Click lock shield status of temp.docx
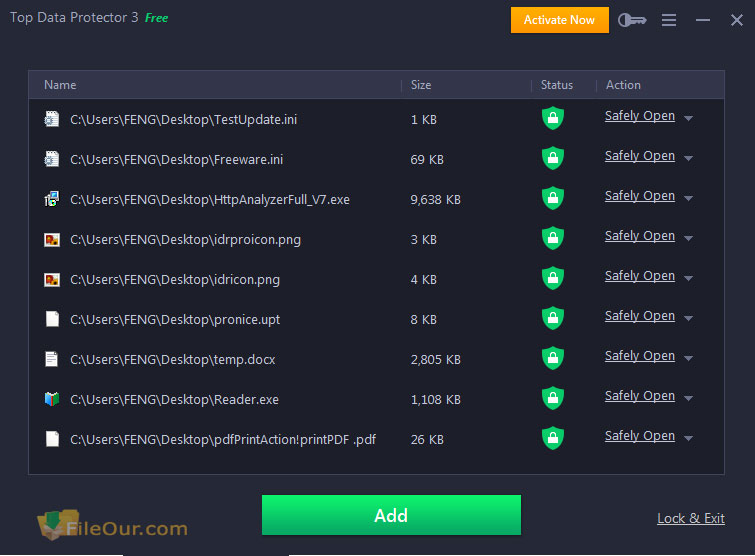Image resolution: width=755 pixels, height=556 pixels. point(553,358)
